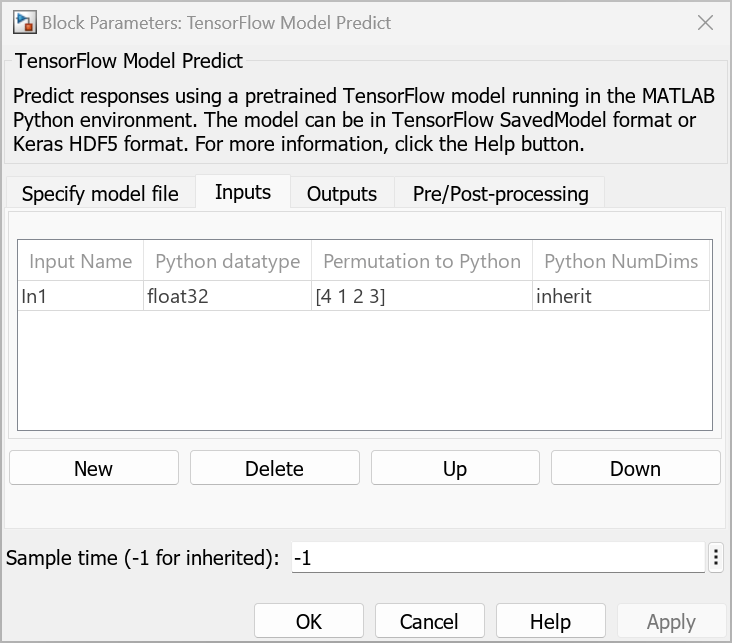This screenshot has width=732, height=643.
Task: Confirm settings with the OK button
Action: [x=309, y=621]
